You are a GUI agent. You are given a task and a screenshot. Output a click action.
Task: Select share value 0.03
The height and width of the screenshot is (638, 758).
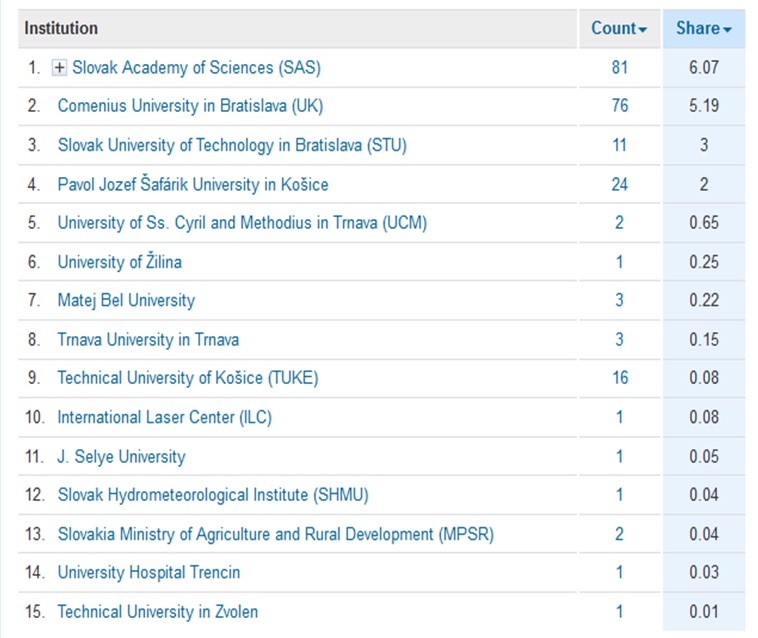[704, 572]
